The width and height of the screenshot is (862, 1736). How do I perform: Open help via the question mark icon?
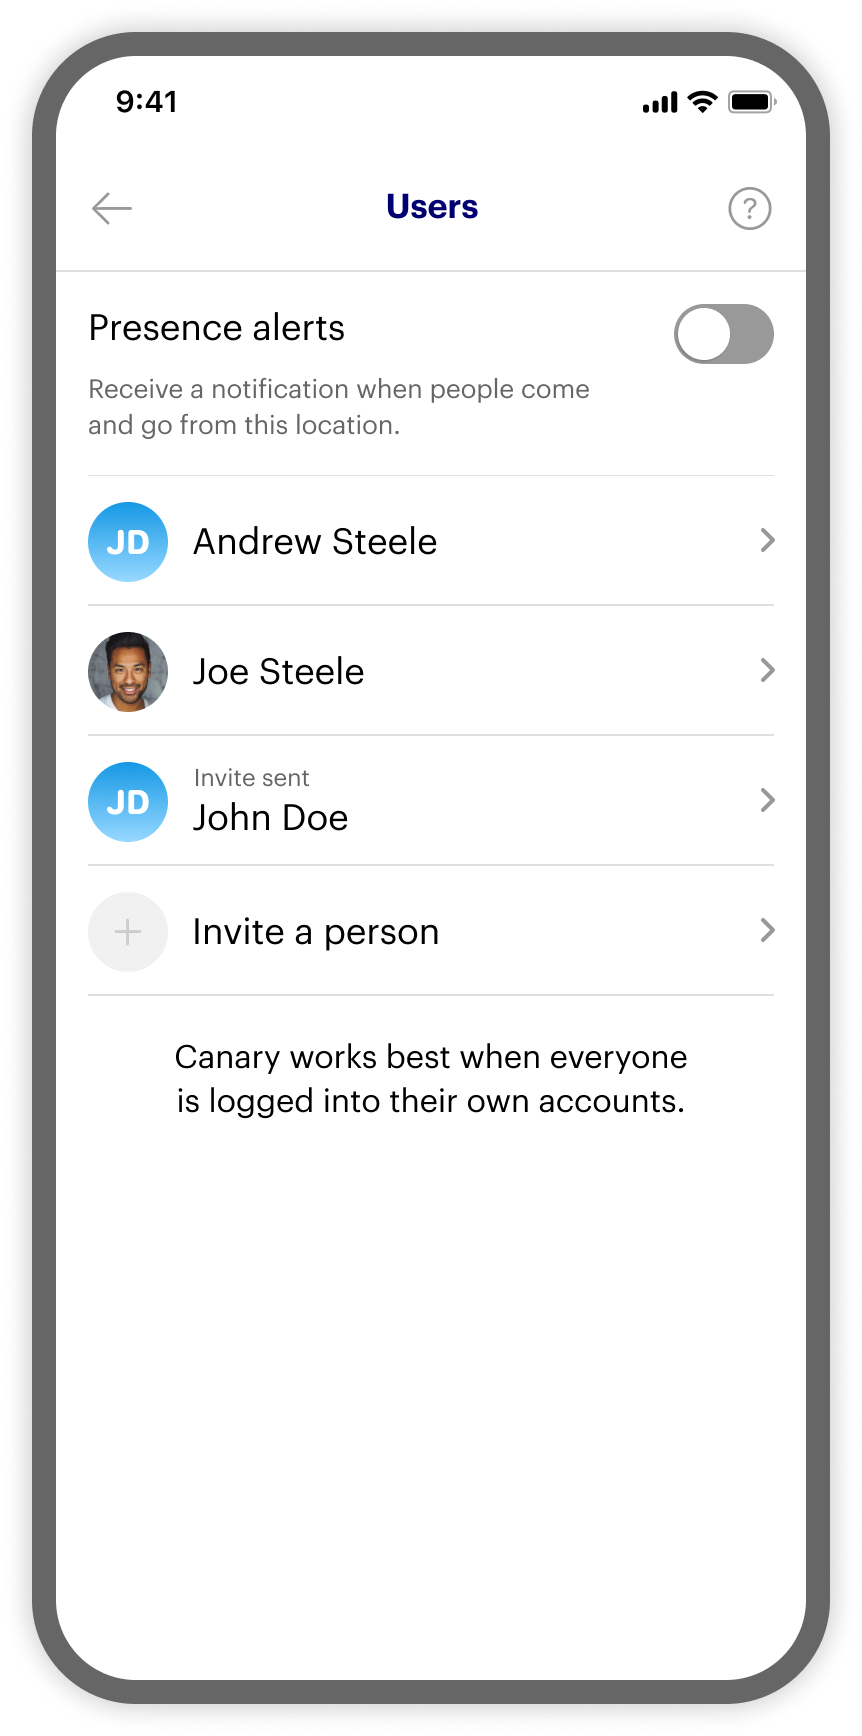pyautogui.click(x=749, y=208)
